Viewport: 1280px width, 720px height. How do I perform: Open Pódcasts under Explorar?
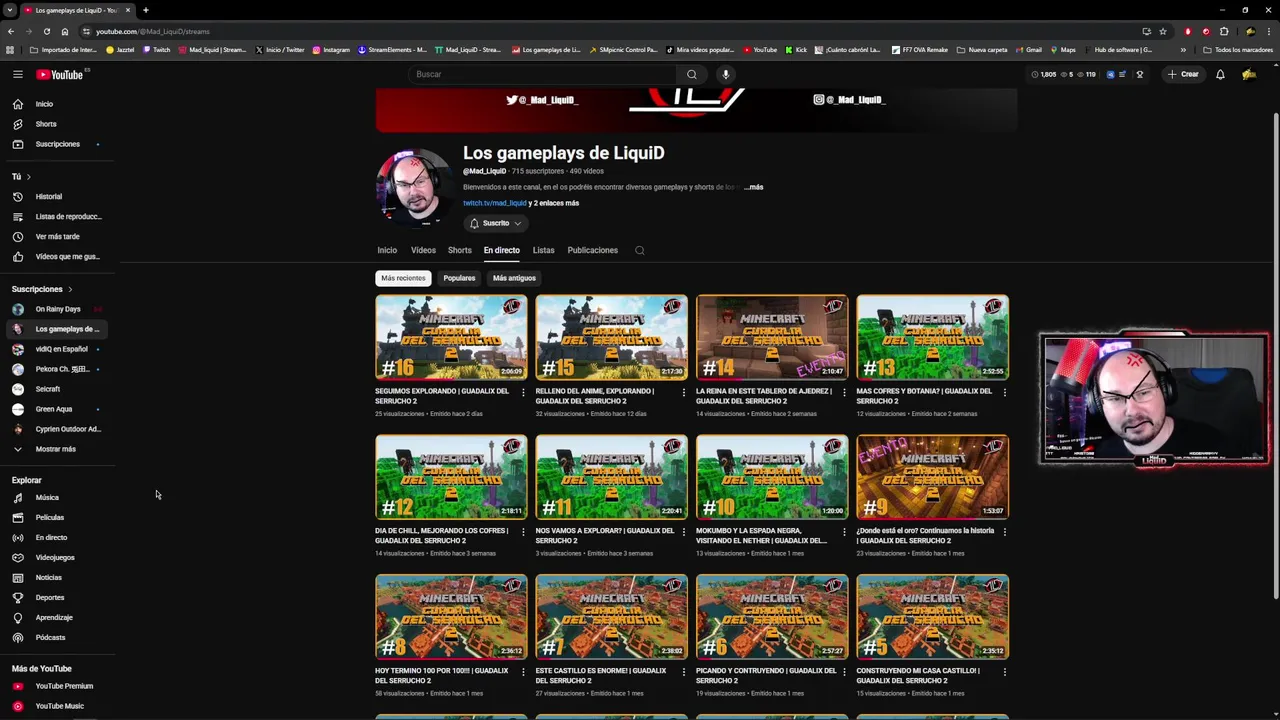50,637
